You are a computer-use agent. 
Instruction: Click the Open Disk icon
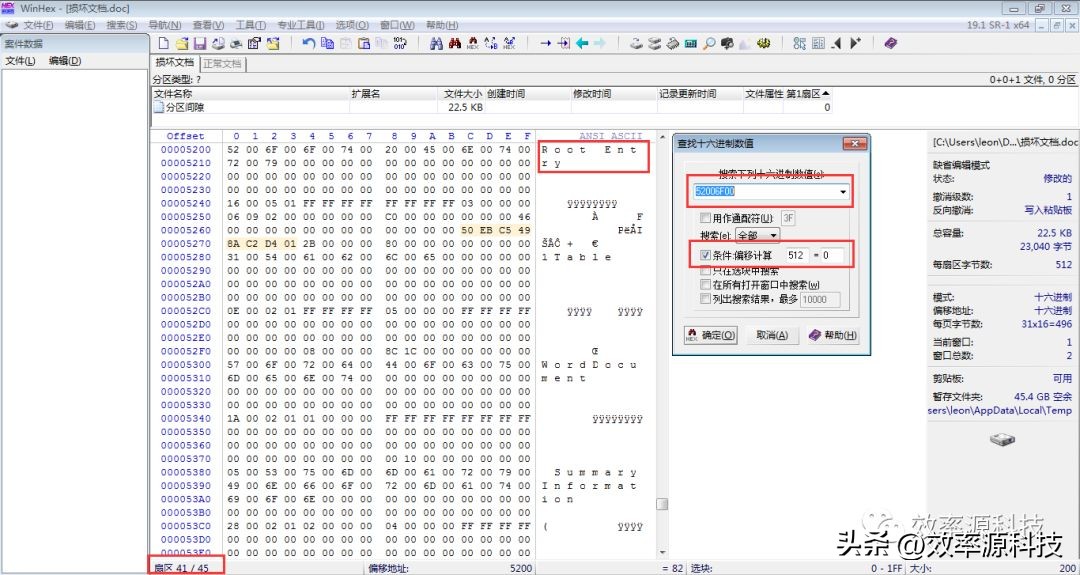coord(636,43)
